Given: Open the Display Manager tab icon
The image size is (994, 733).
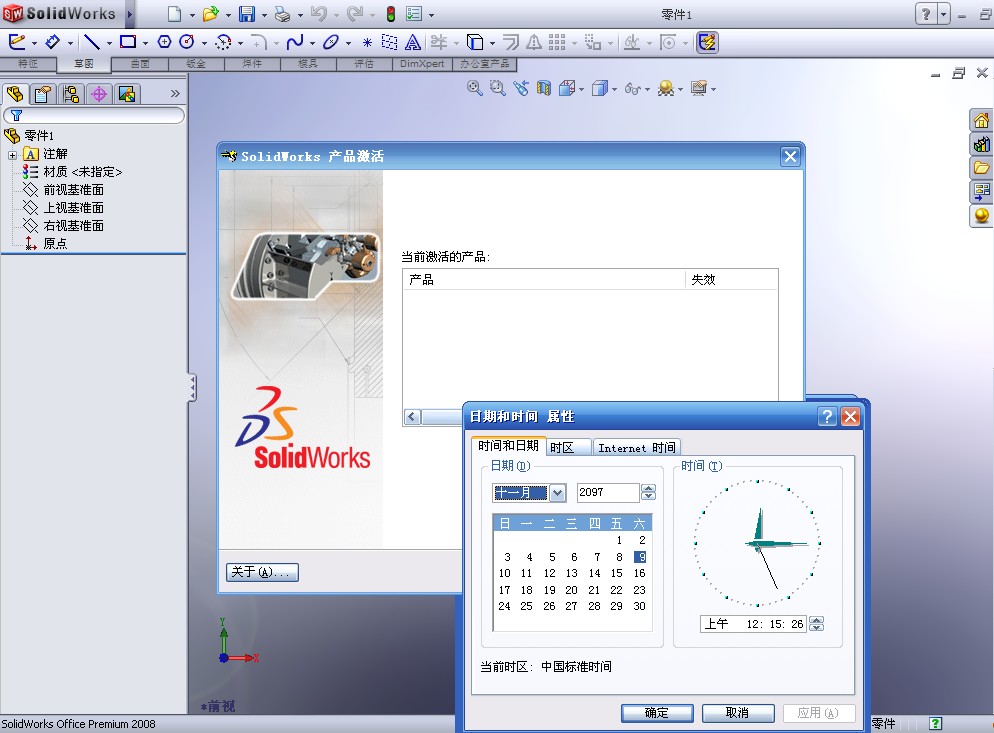Looking at the screenshot, I should pos(127,94).
